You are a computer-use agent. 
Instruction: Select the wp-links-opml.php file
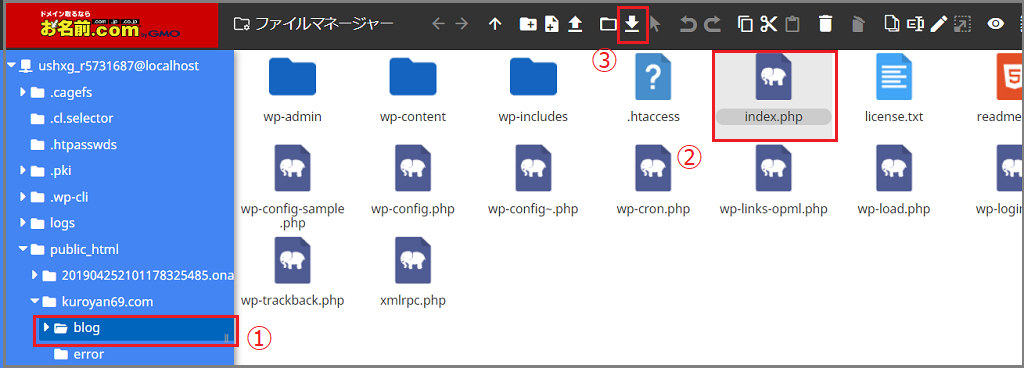[x=774, y=181]
